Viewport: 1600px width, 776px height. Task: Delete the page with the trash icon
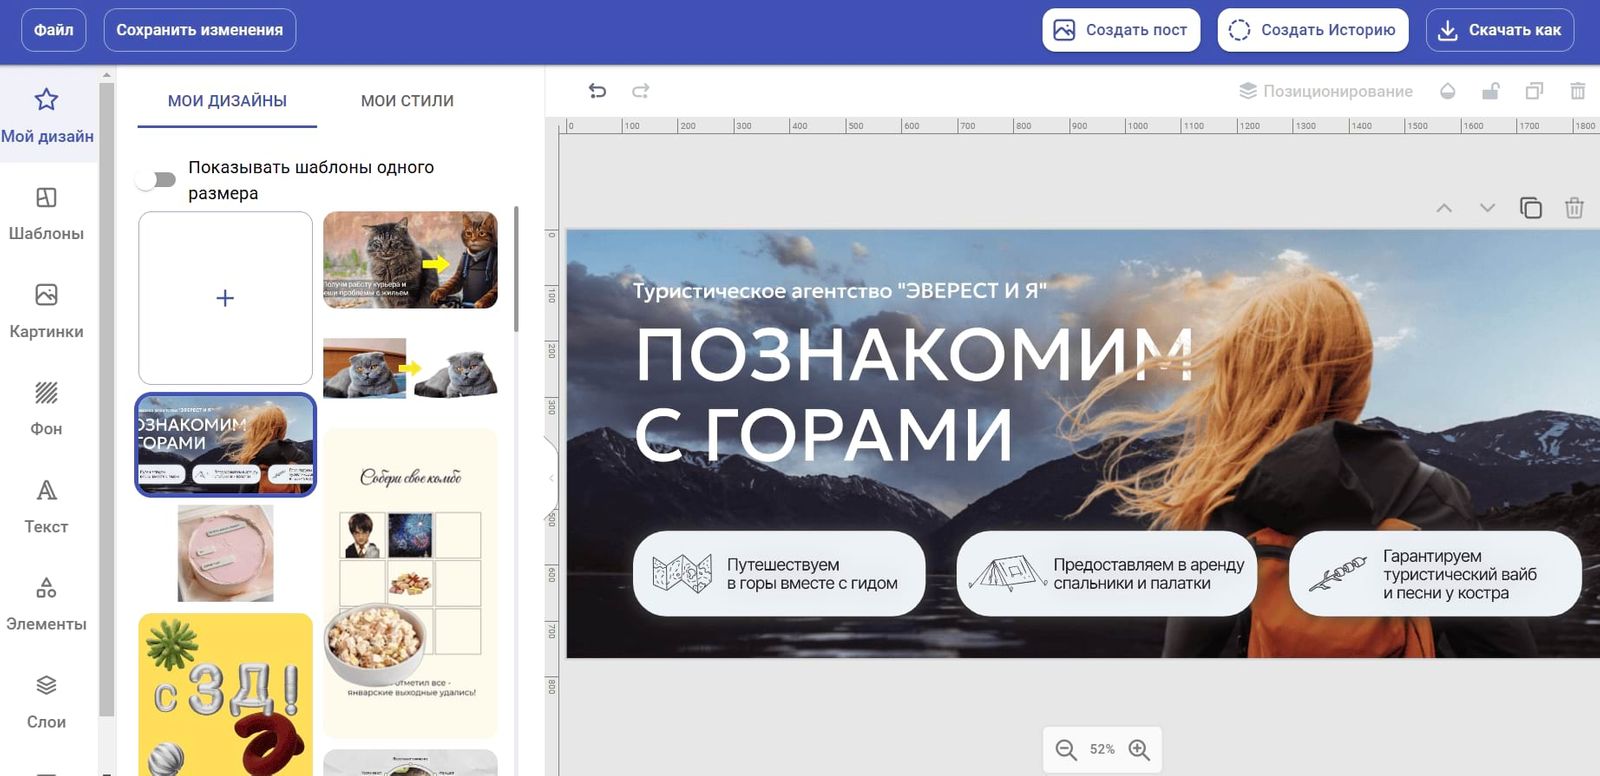tap(1574, 208)
